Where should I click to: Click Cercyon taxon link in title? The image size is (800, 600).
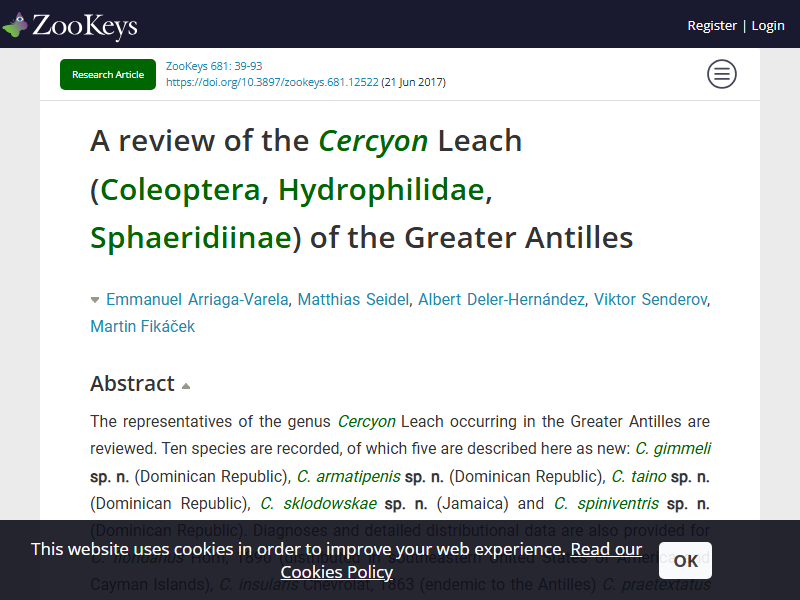(x=373, y=141)
